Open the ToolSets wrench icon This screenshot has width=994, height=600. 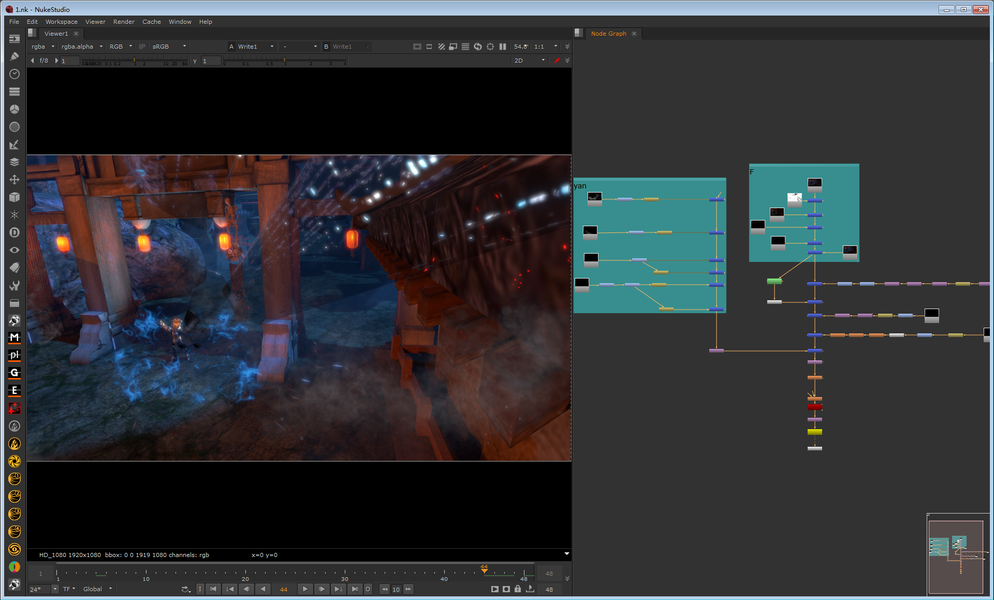coord(14,285)
